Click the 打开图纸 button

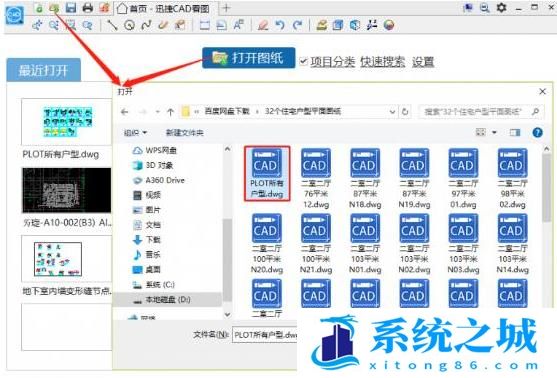249,58
